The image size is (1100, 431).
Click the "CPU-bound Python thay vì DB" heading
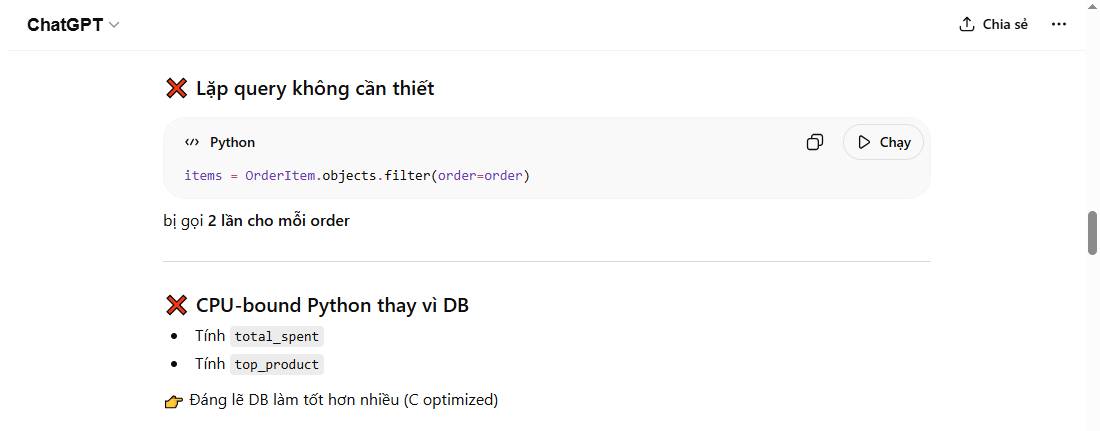pos(332,306)
